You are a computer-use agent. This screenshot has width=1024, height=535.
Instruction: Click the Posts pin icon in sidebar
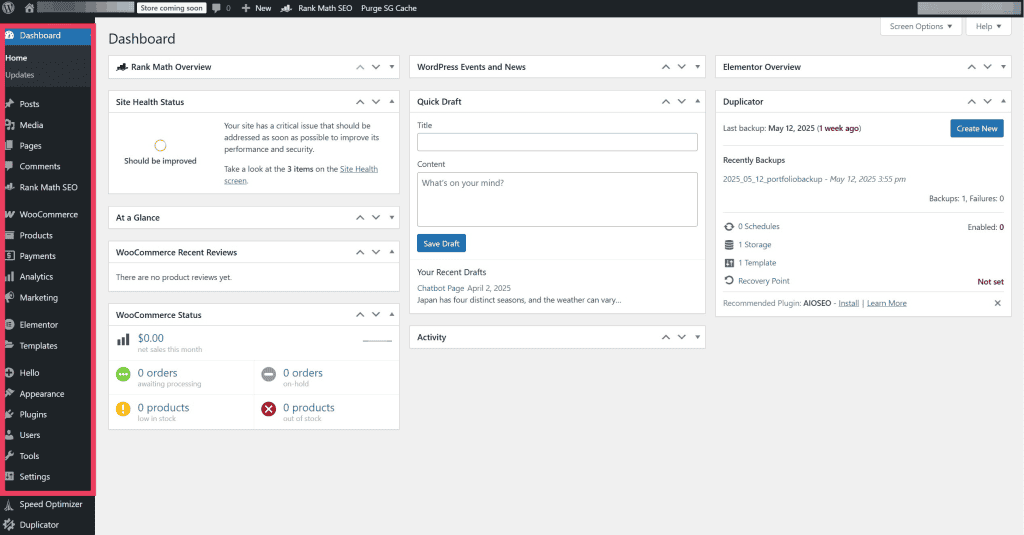9,104
